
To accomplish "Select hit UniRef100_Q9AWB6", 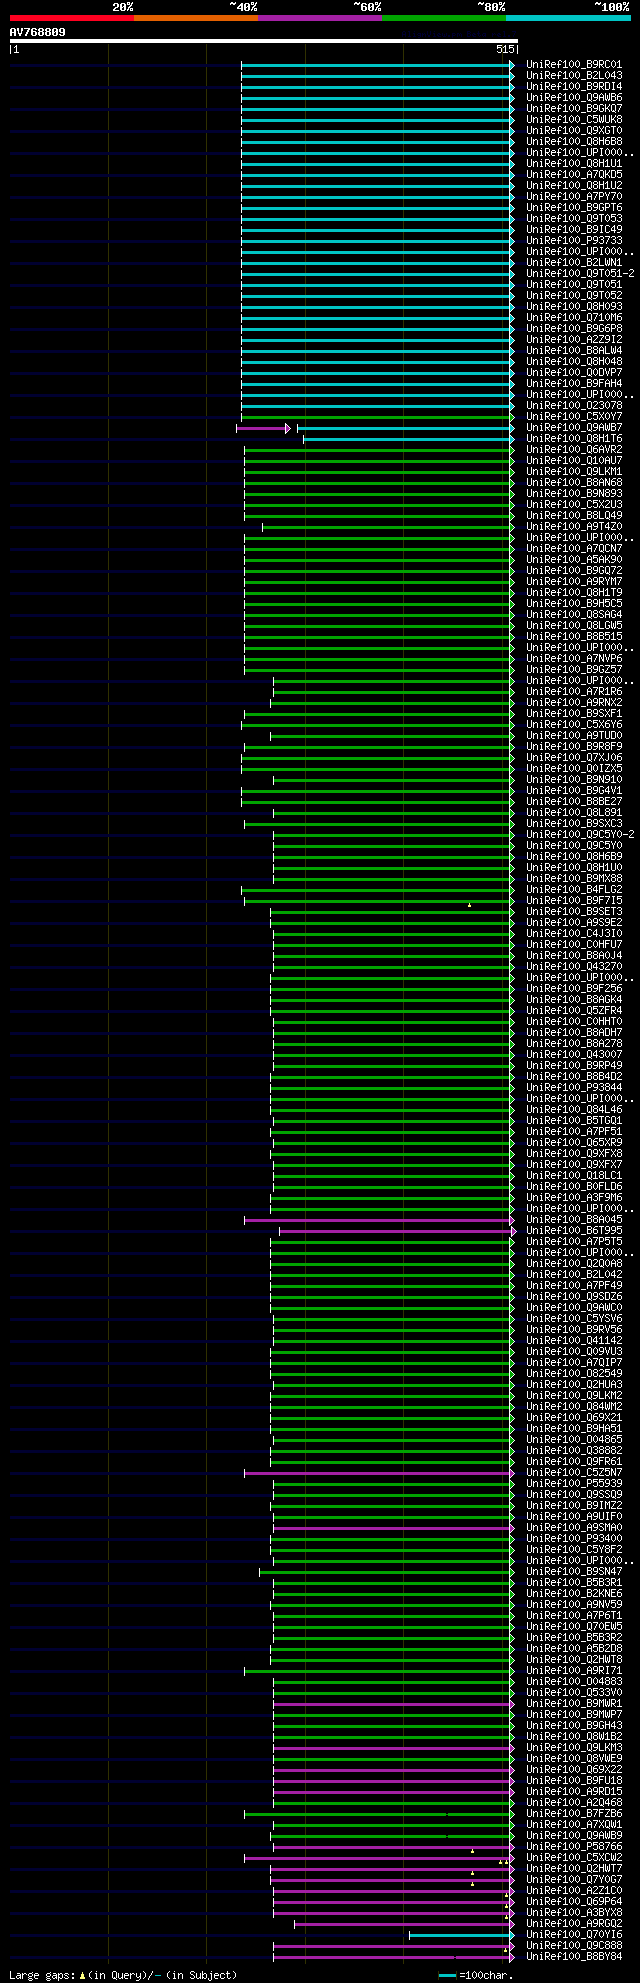I will click(x=574, y=98).
